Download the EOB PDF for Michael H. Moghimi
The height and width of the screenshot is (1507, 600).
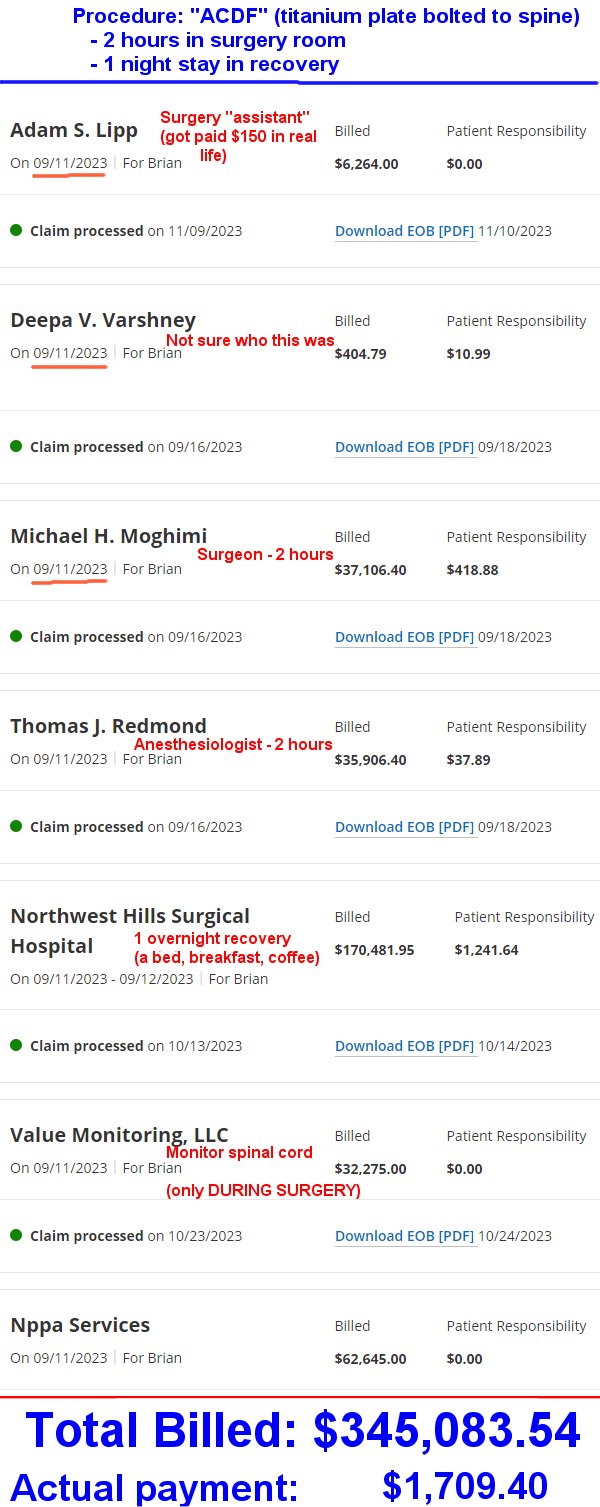pyautogui.click(x=404, y=637)
